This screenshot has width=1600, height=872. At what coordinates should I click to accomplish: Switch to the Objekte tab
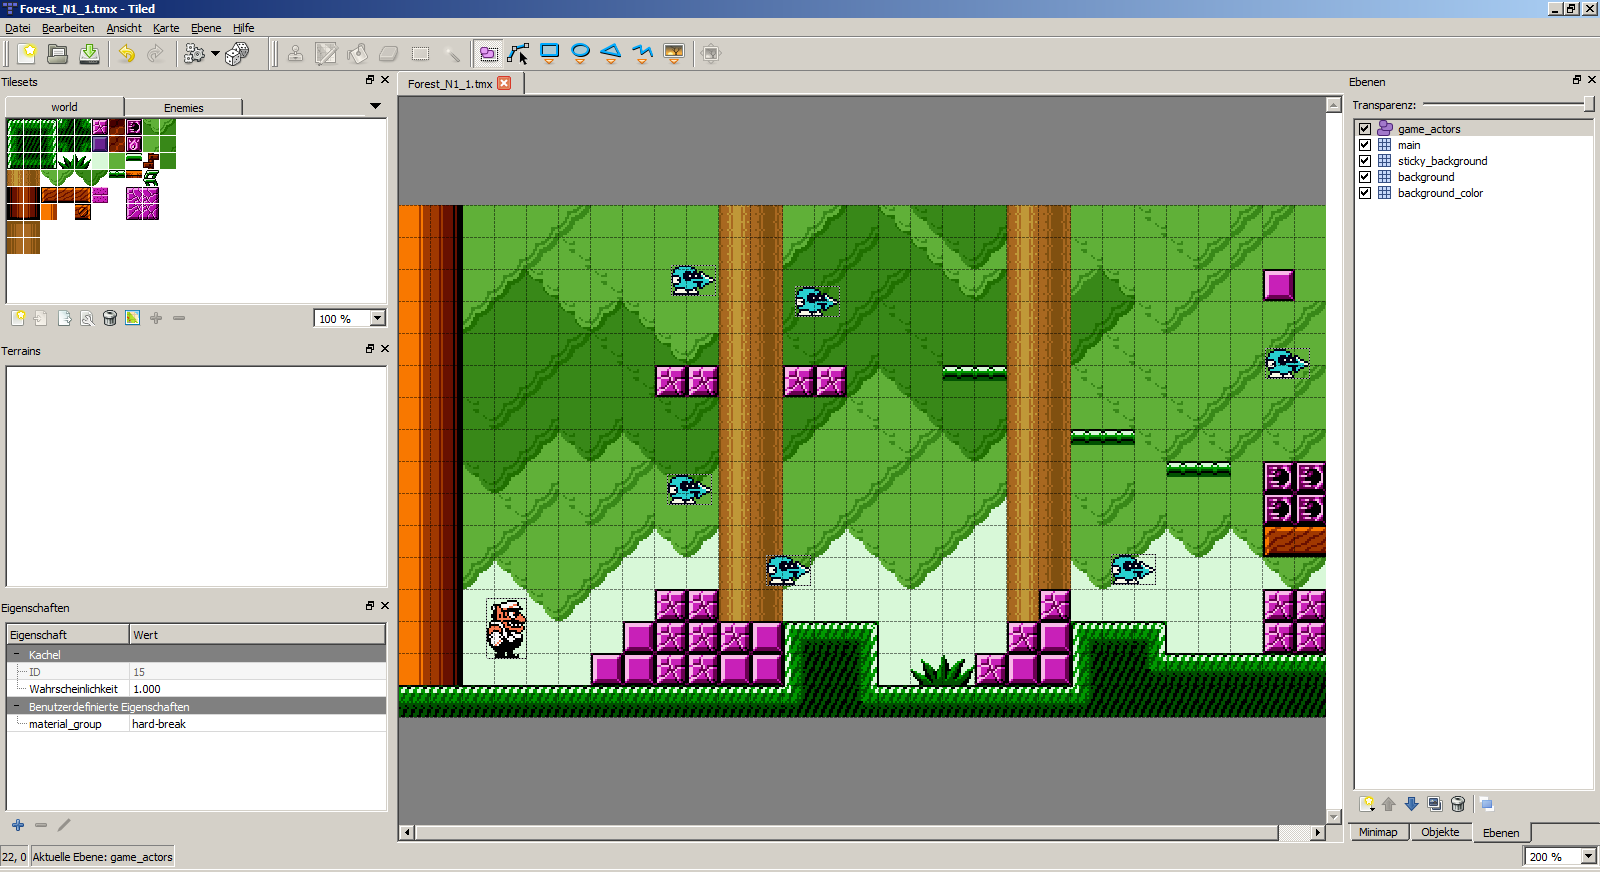(1440, 832)
